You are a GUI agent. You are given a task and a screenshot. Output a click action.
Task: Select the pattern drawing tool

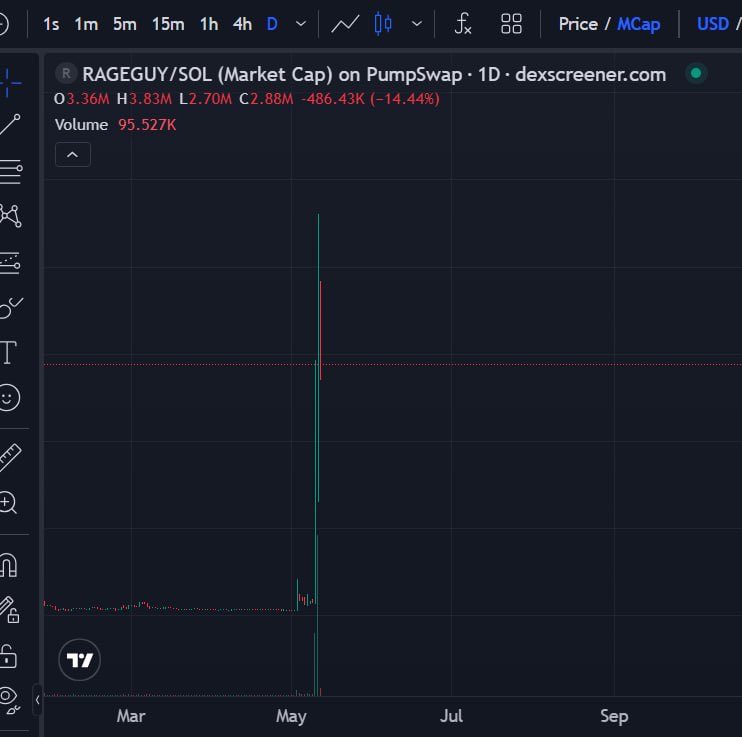point(10,216)
